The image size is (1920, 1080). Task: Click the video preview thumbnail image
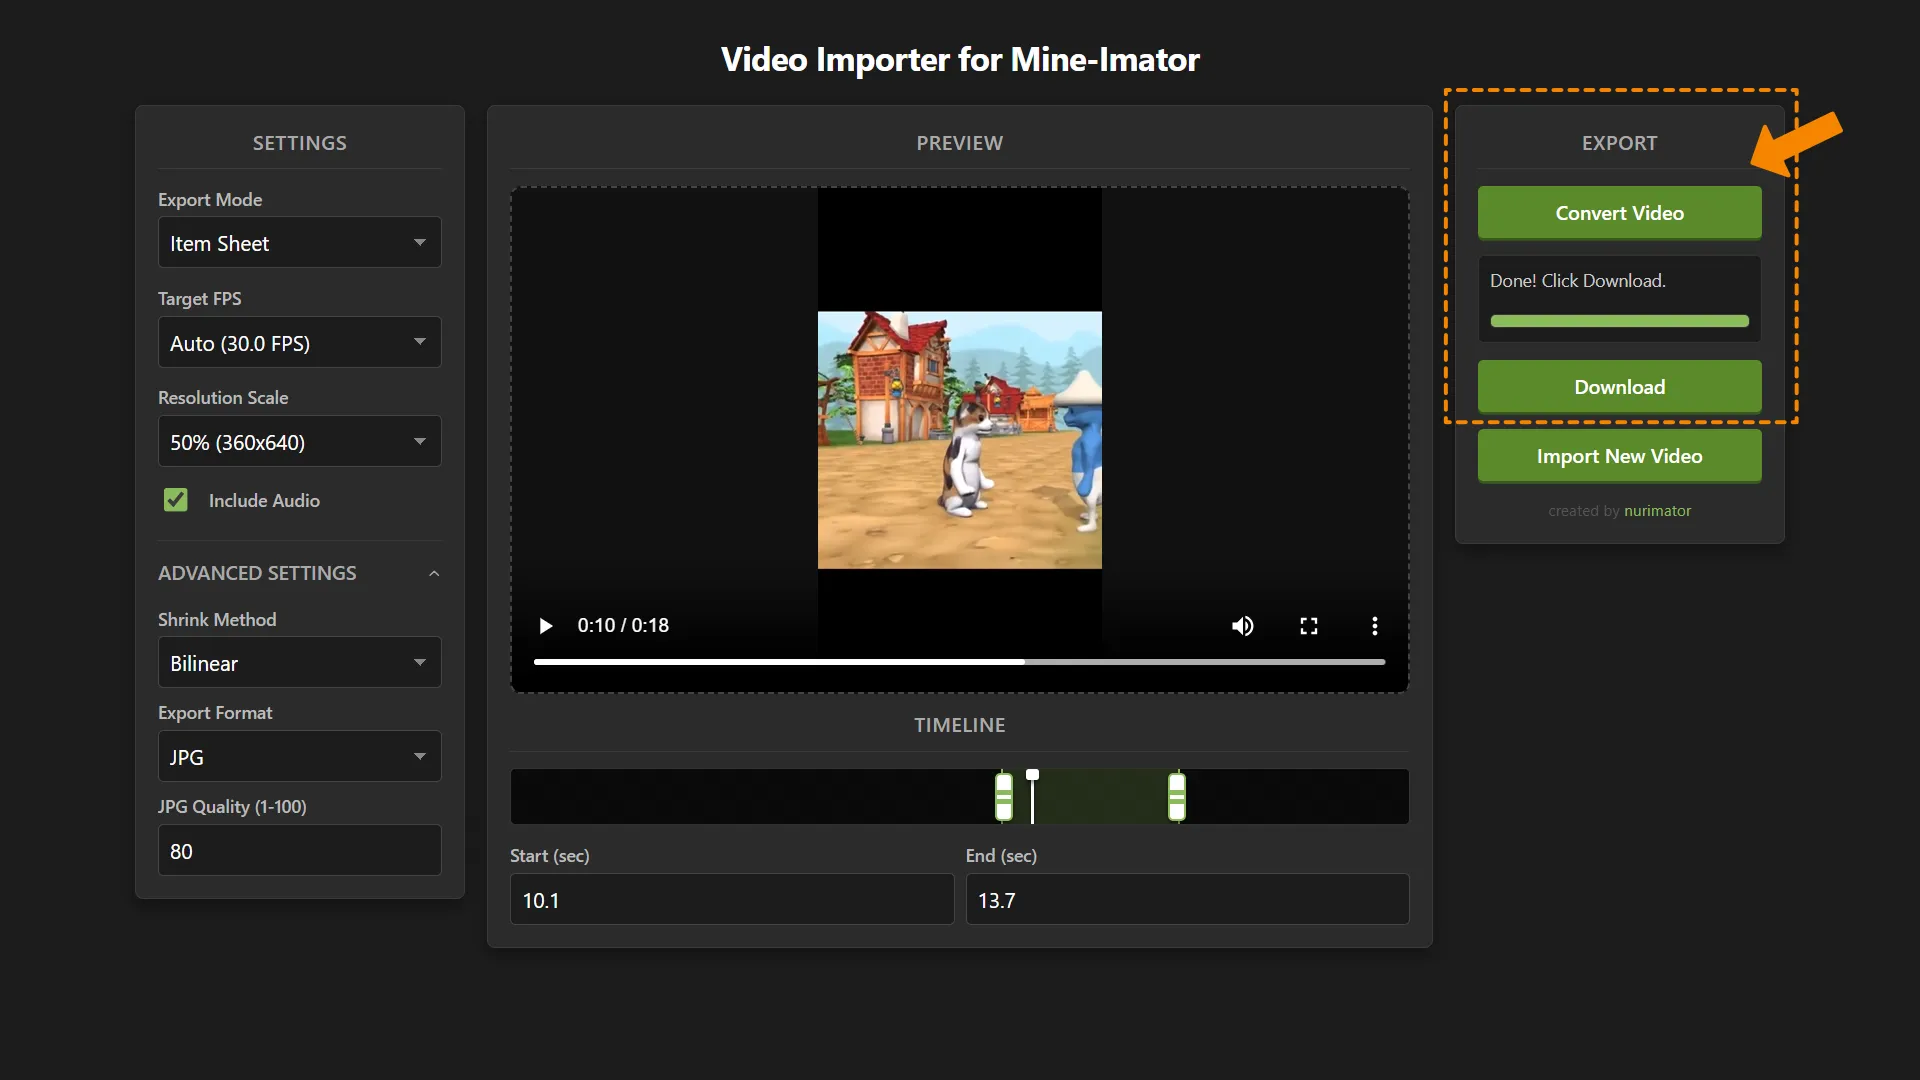tap(959, 440)
